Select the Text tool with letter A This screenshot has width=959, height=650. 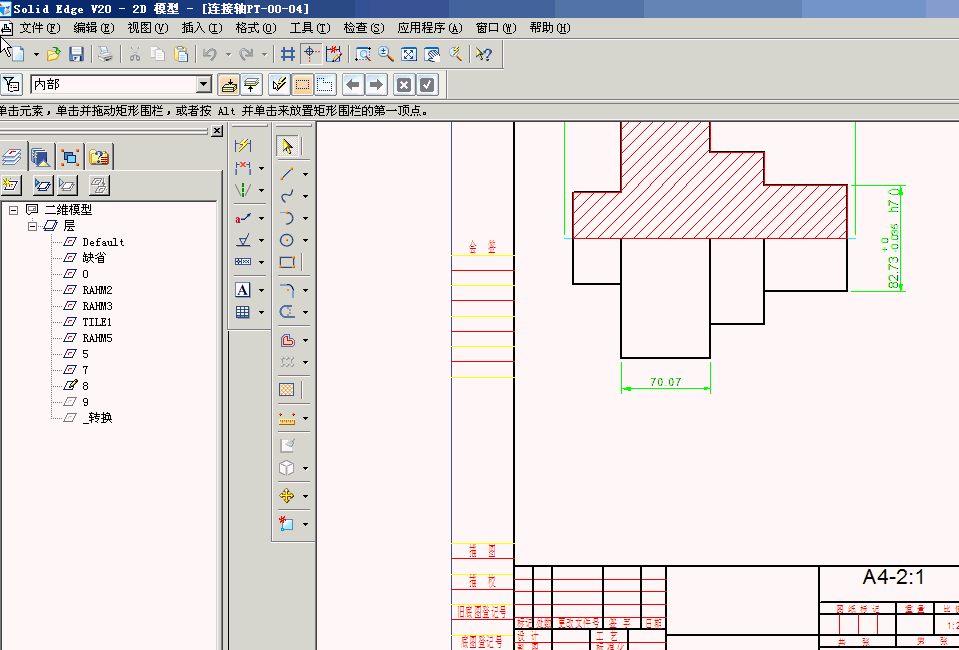pos(243,290)
